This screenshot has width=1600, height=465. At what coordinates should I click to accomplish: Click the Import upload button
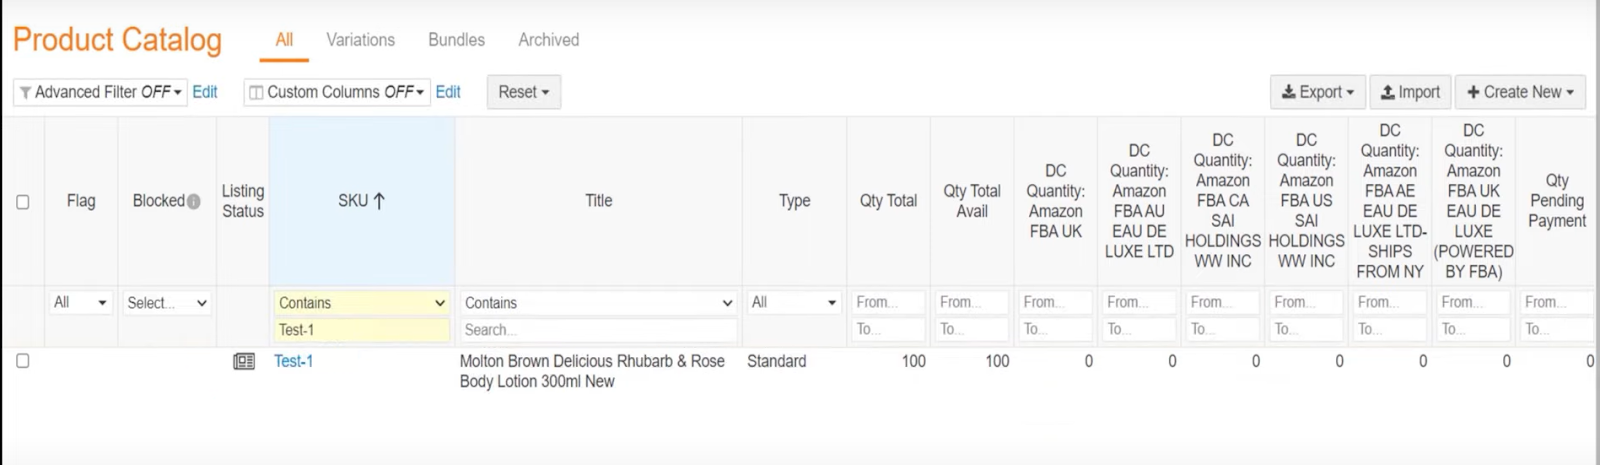pos(1410,92)
